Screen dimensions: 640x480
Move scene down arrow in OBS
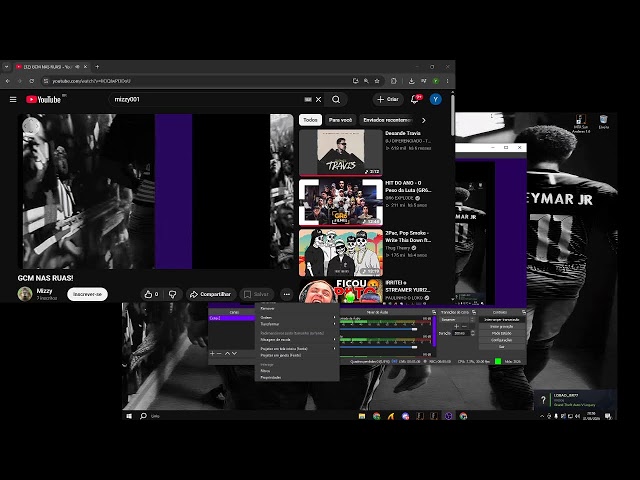(x=234, y=353)
